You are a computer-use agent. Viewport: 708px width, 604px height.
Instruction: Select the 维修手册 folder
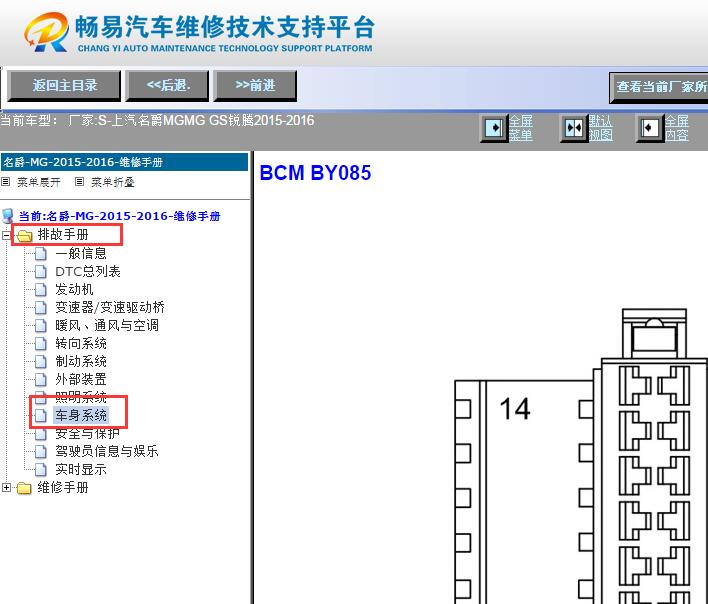point(63,488)
